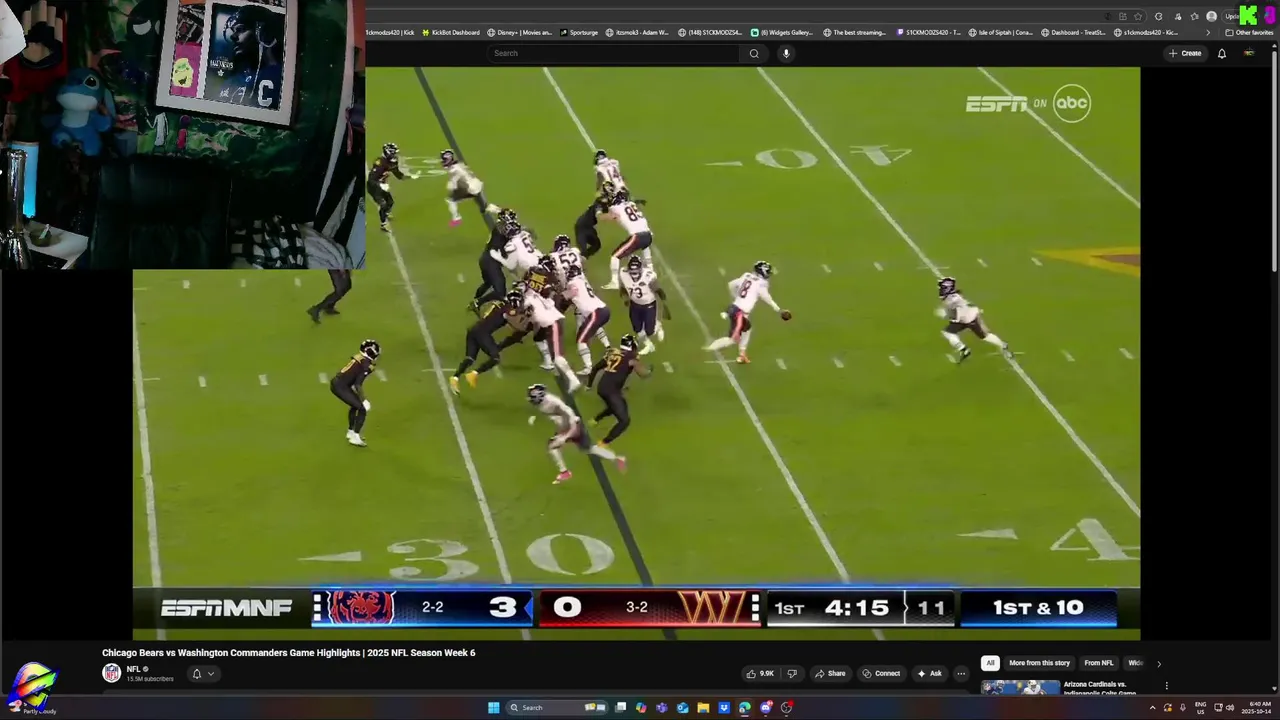Open Dropbox from taskbar
The width and height of the screenshot is (1280, 720).
coord(724,707)
